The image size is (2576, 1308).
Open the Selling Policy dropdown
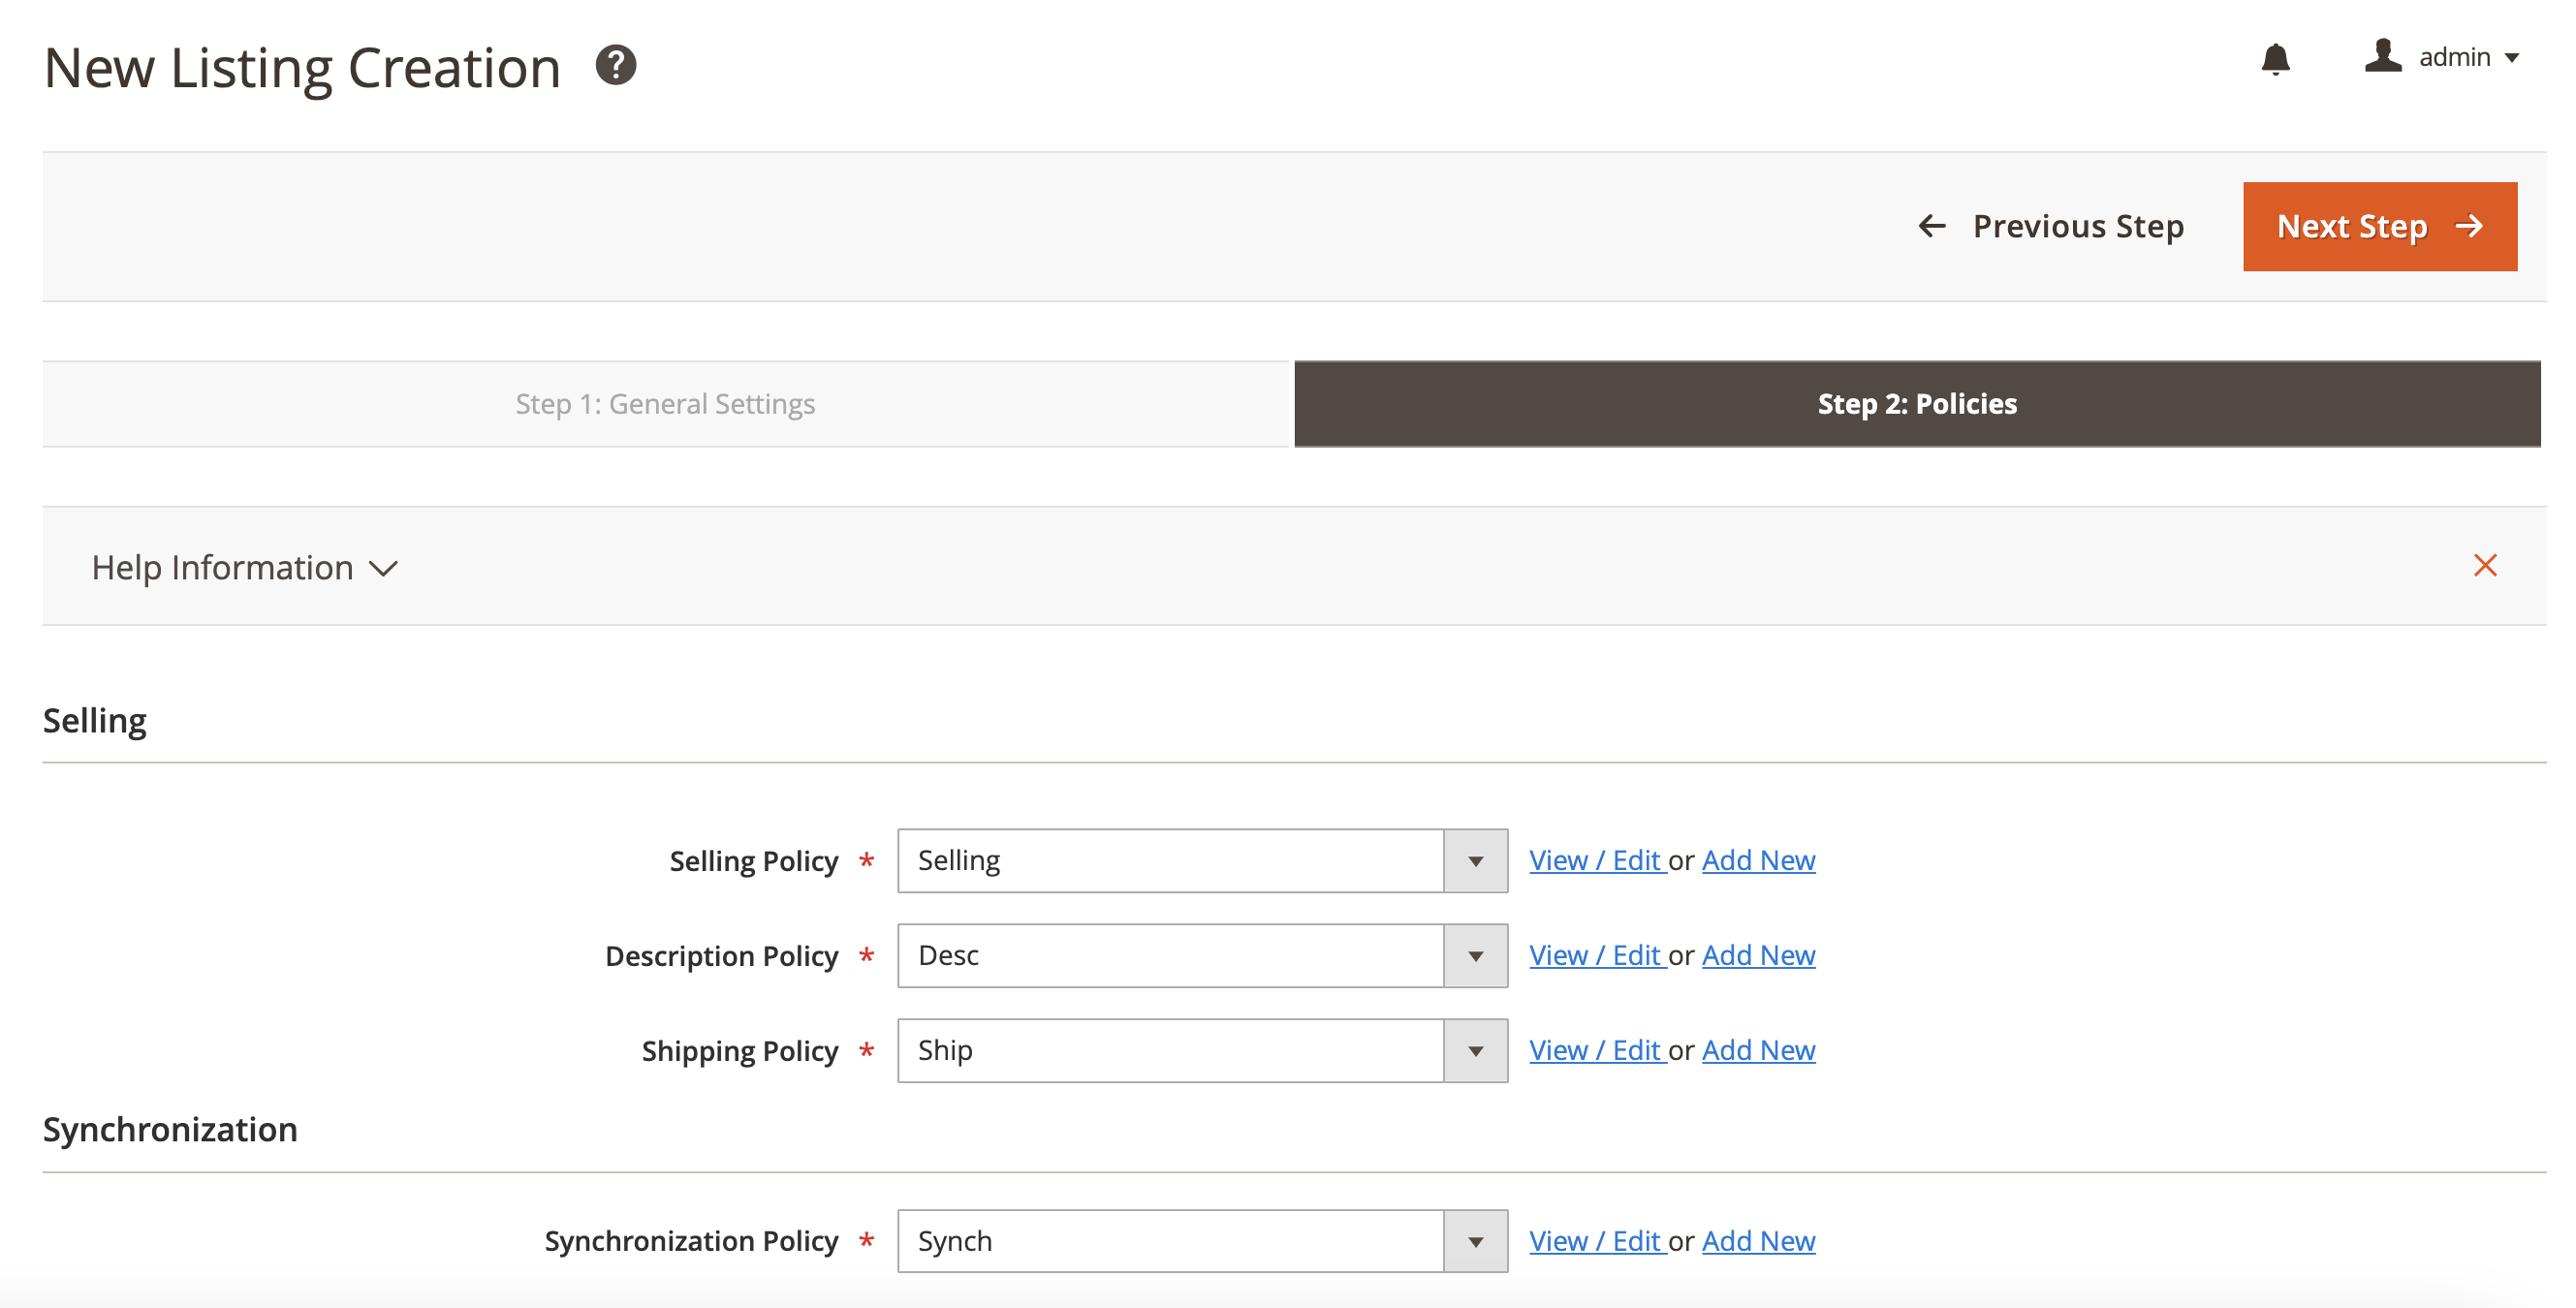(1202, 861)
